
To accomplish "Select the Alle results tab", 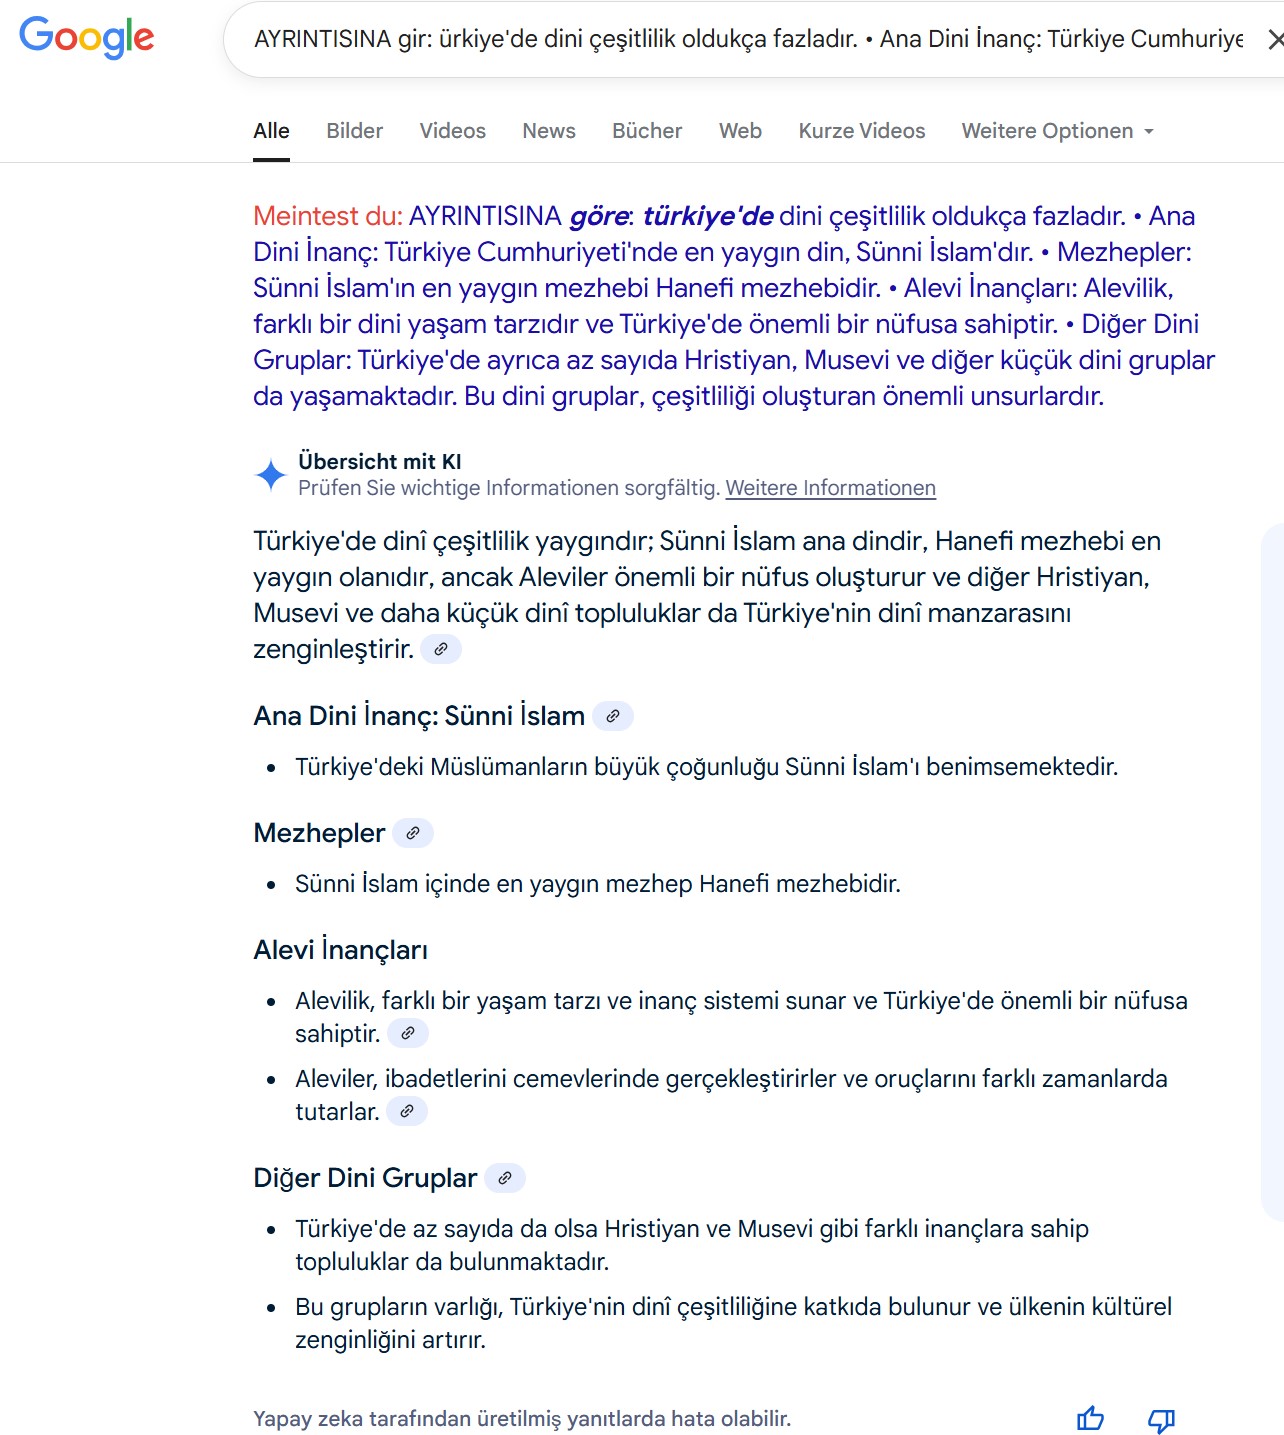I will click(271, 131).
